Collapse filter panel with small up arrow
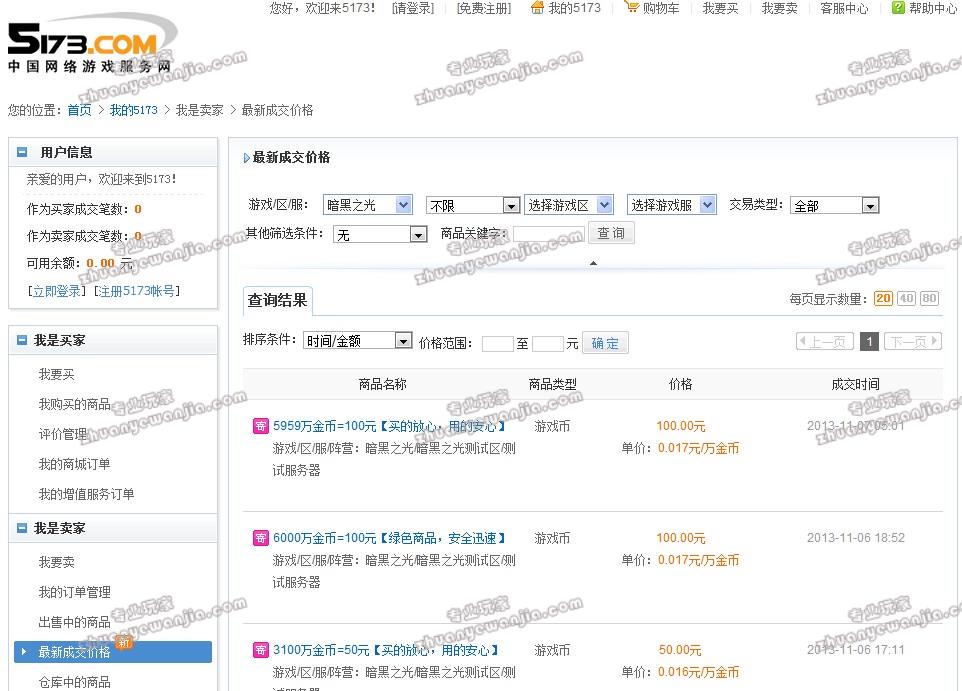The width and height of the screenshot is (962, 691). pyautogui.click(x=593, y=263)
